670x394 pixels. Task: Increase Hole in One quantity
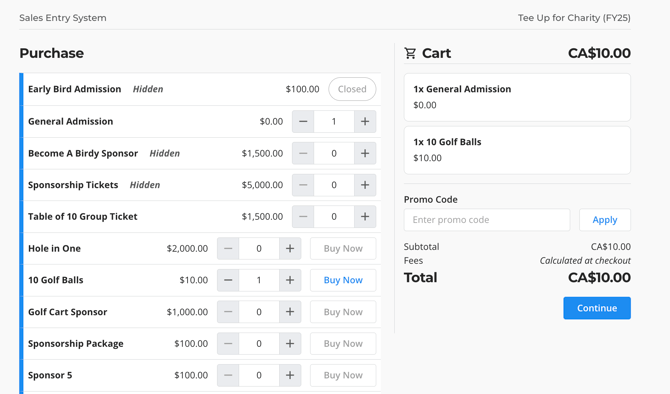coord(290,248)
